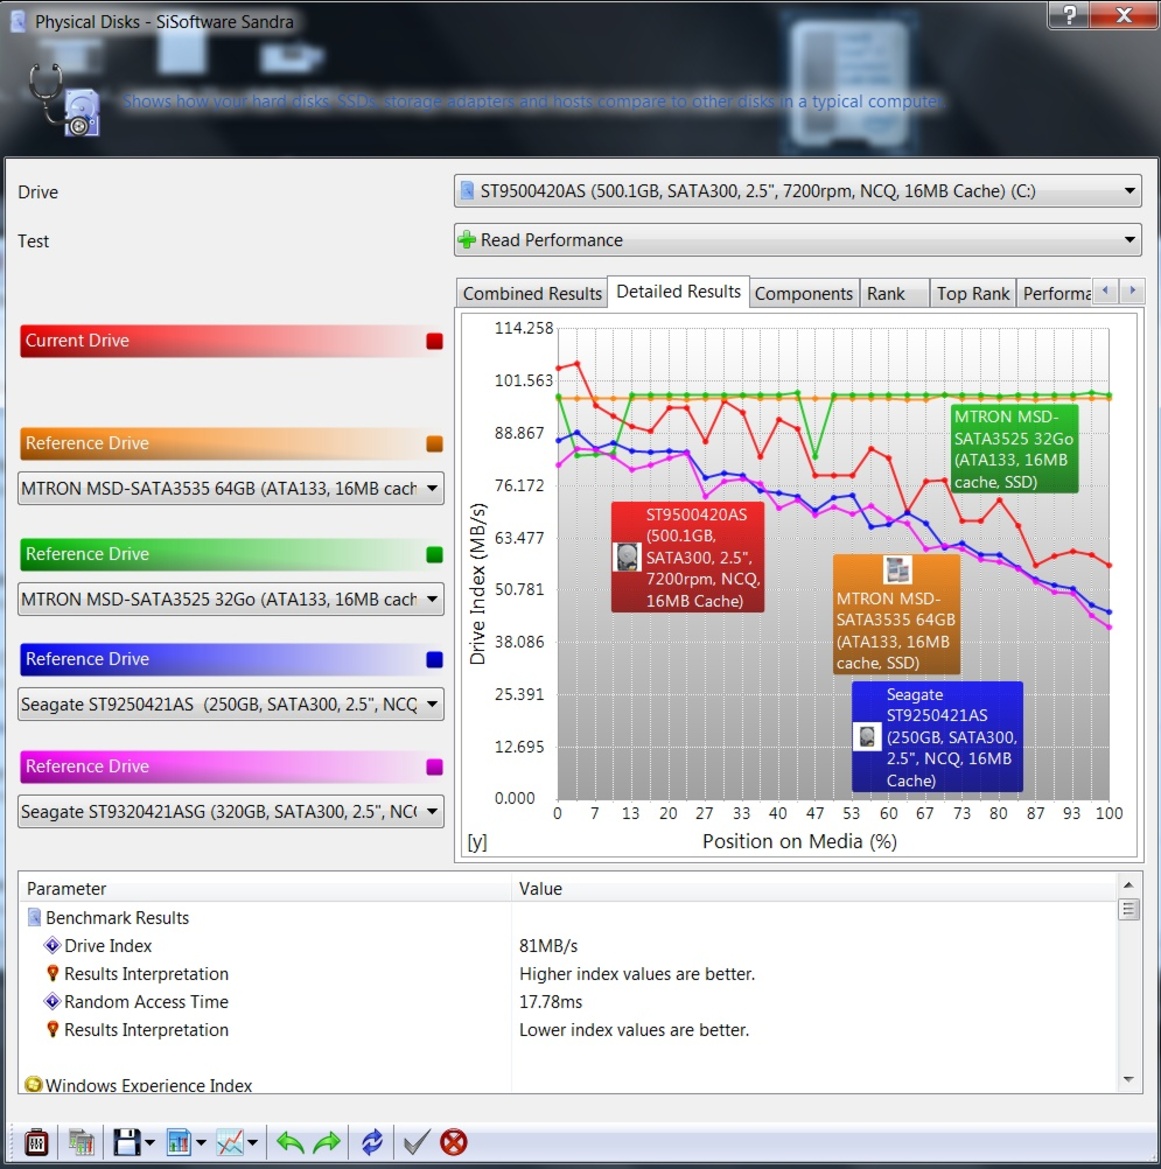This screenshot has width=1161, height=1169.
Task: Switch to the Rank tab
Action: [894, 293]
